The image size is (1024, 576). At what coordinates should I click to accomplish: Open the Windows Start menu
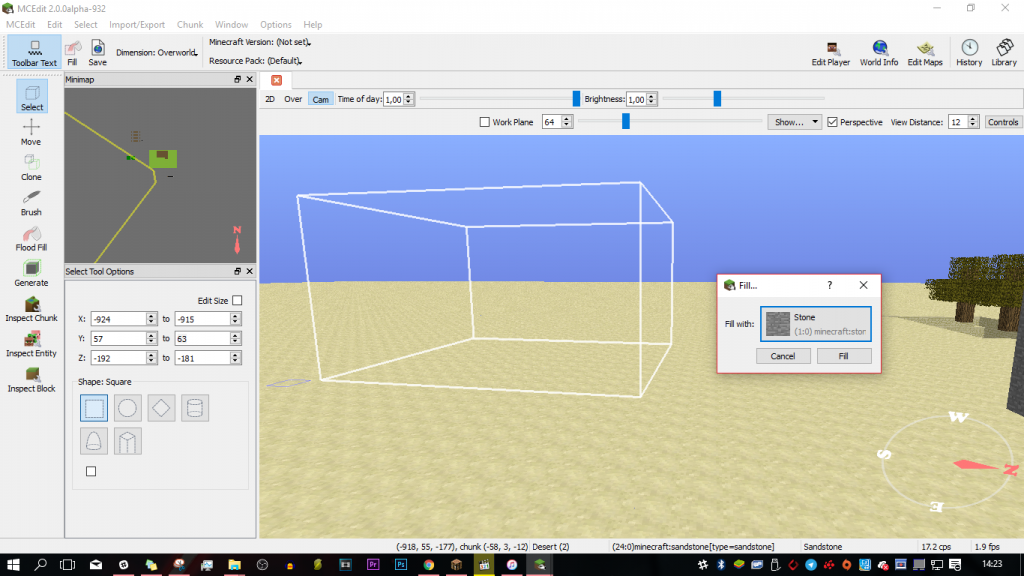[x=13, y=565]
